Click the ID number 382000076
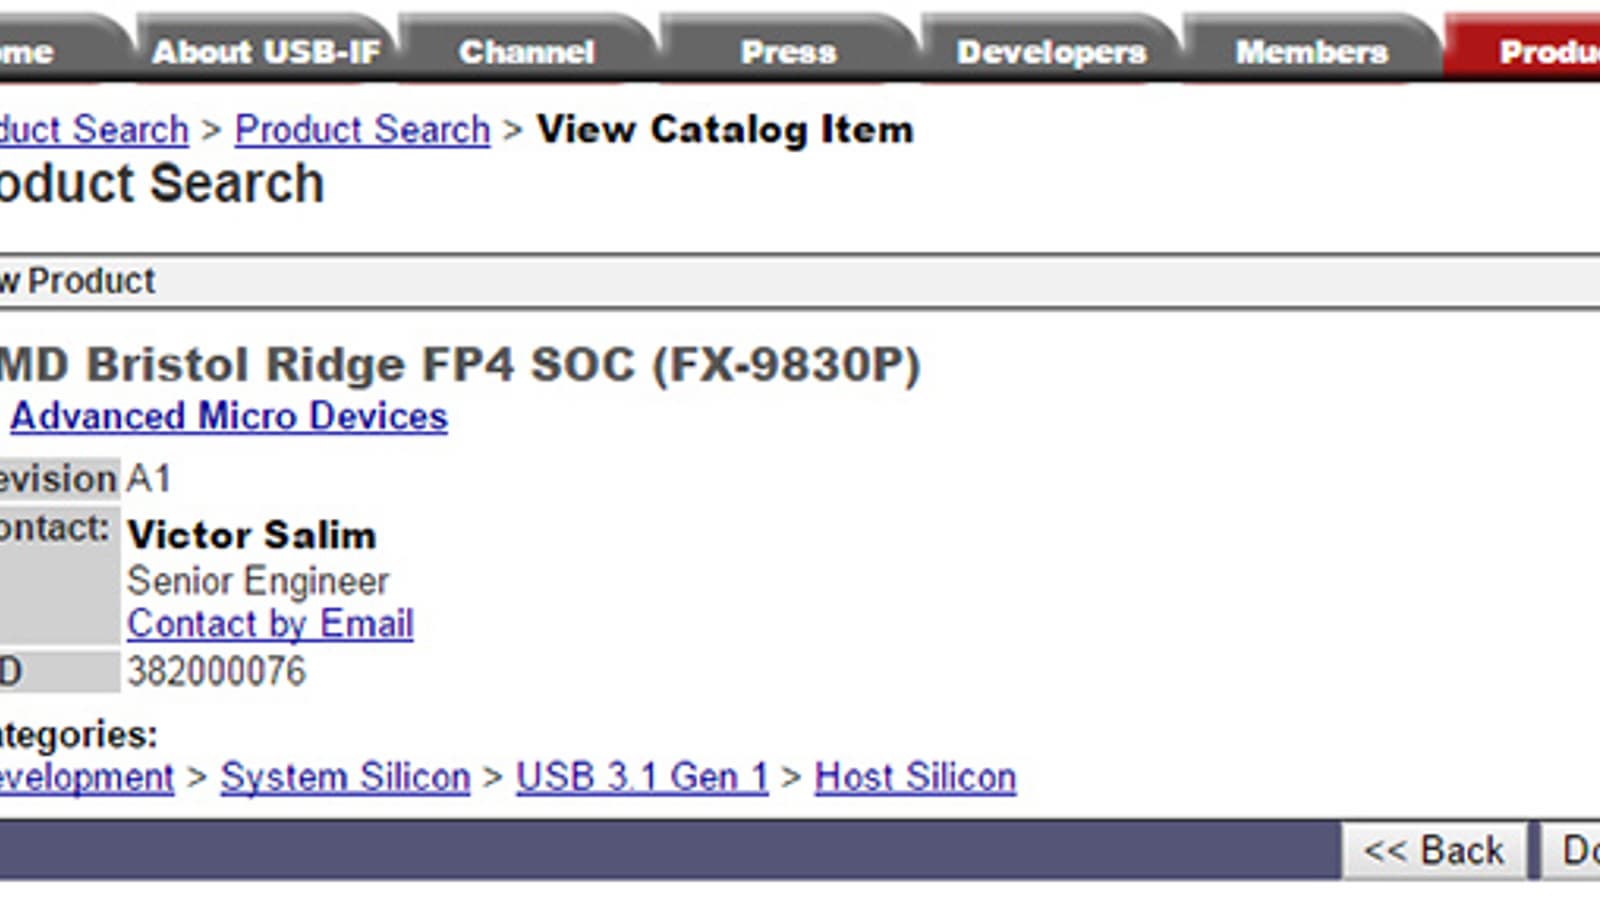 (216, 672)
